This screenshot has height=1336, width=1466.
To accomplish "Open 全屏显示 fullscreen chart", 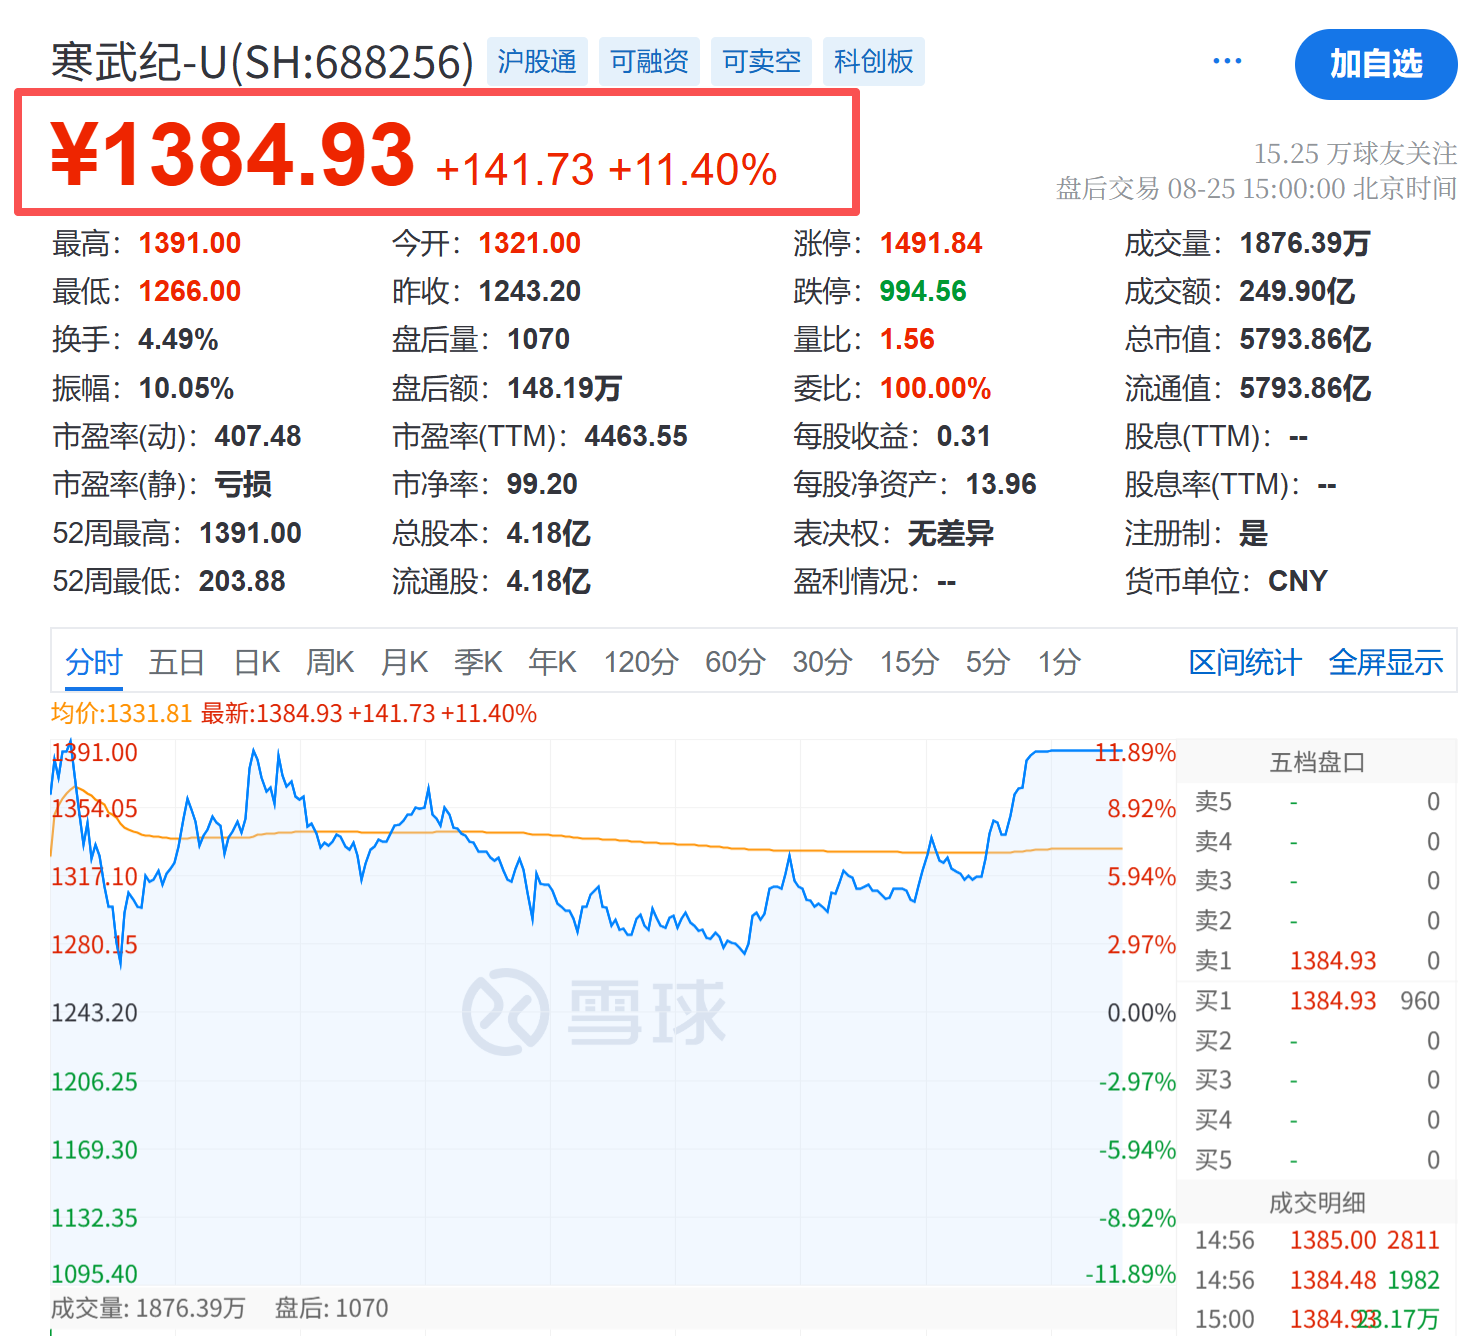I will pyautogui.click(x=1386, y=662).
